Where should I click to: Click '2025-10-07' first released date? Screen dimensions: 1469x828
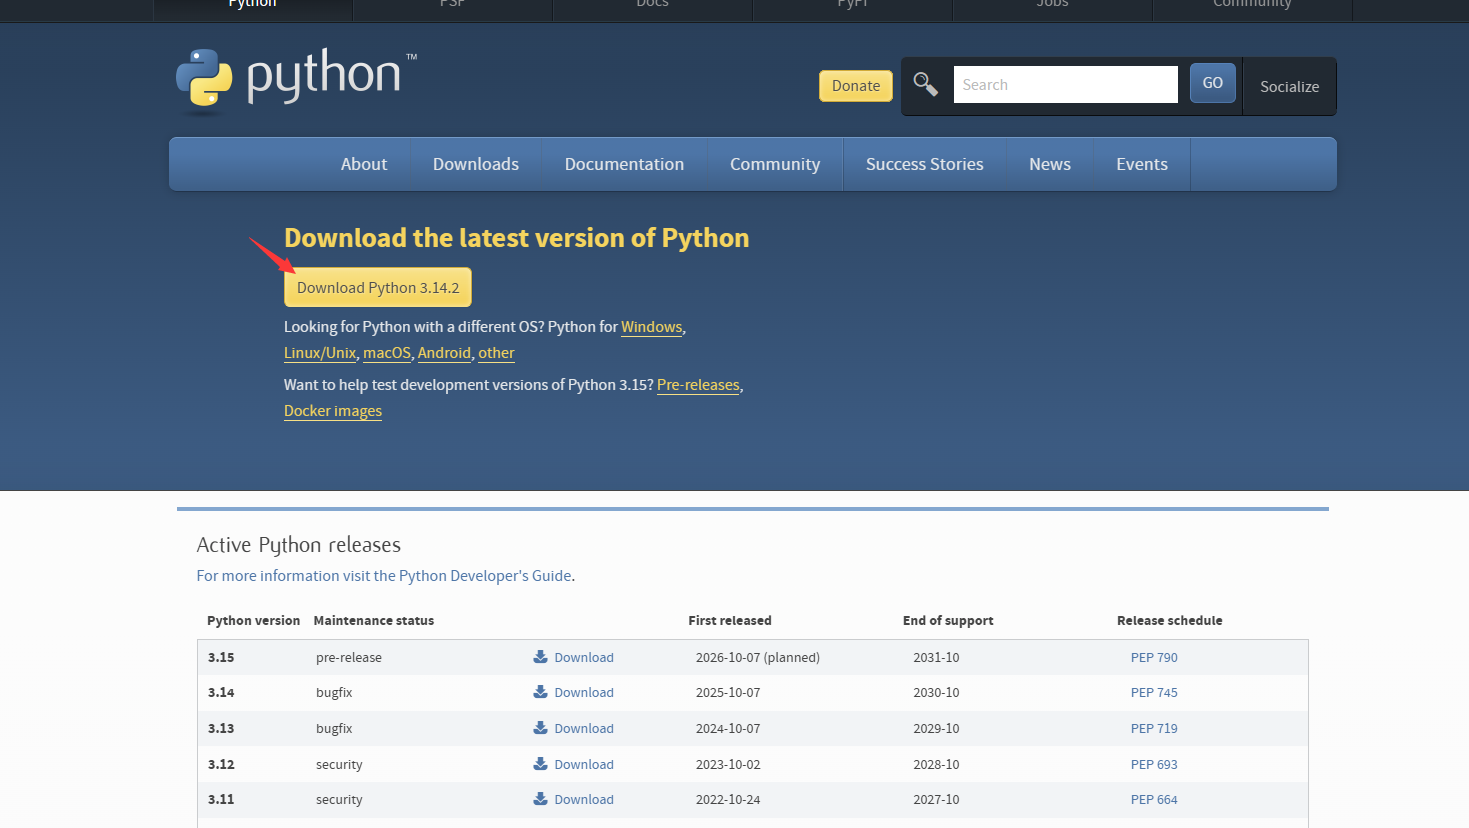click(x=728, y=692)
